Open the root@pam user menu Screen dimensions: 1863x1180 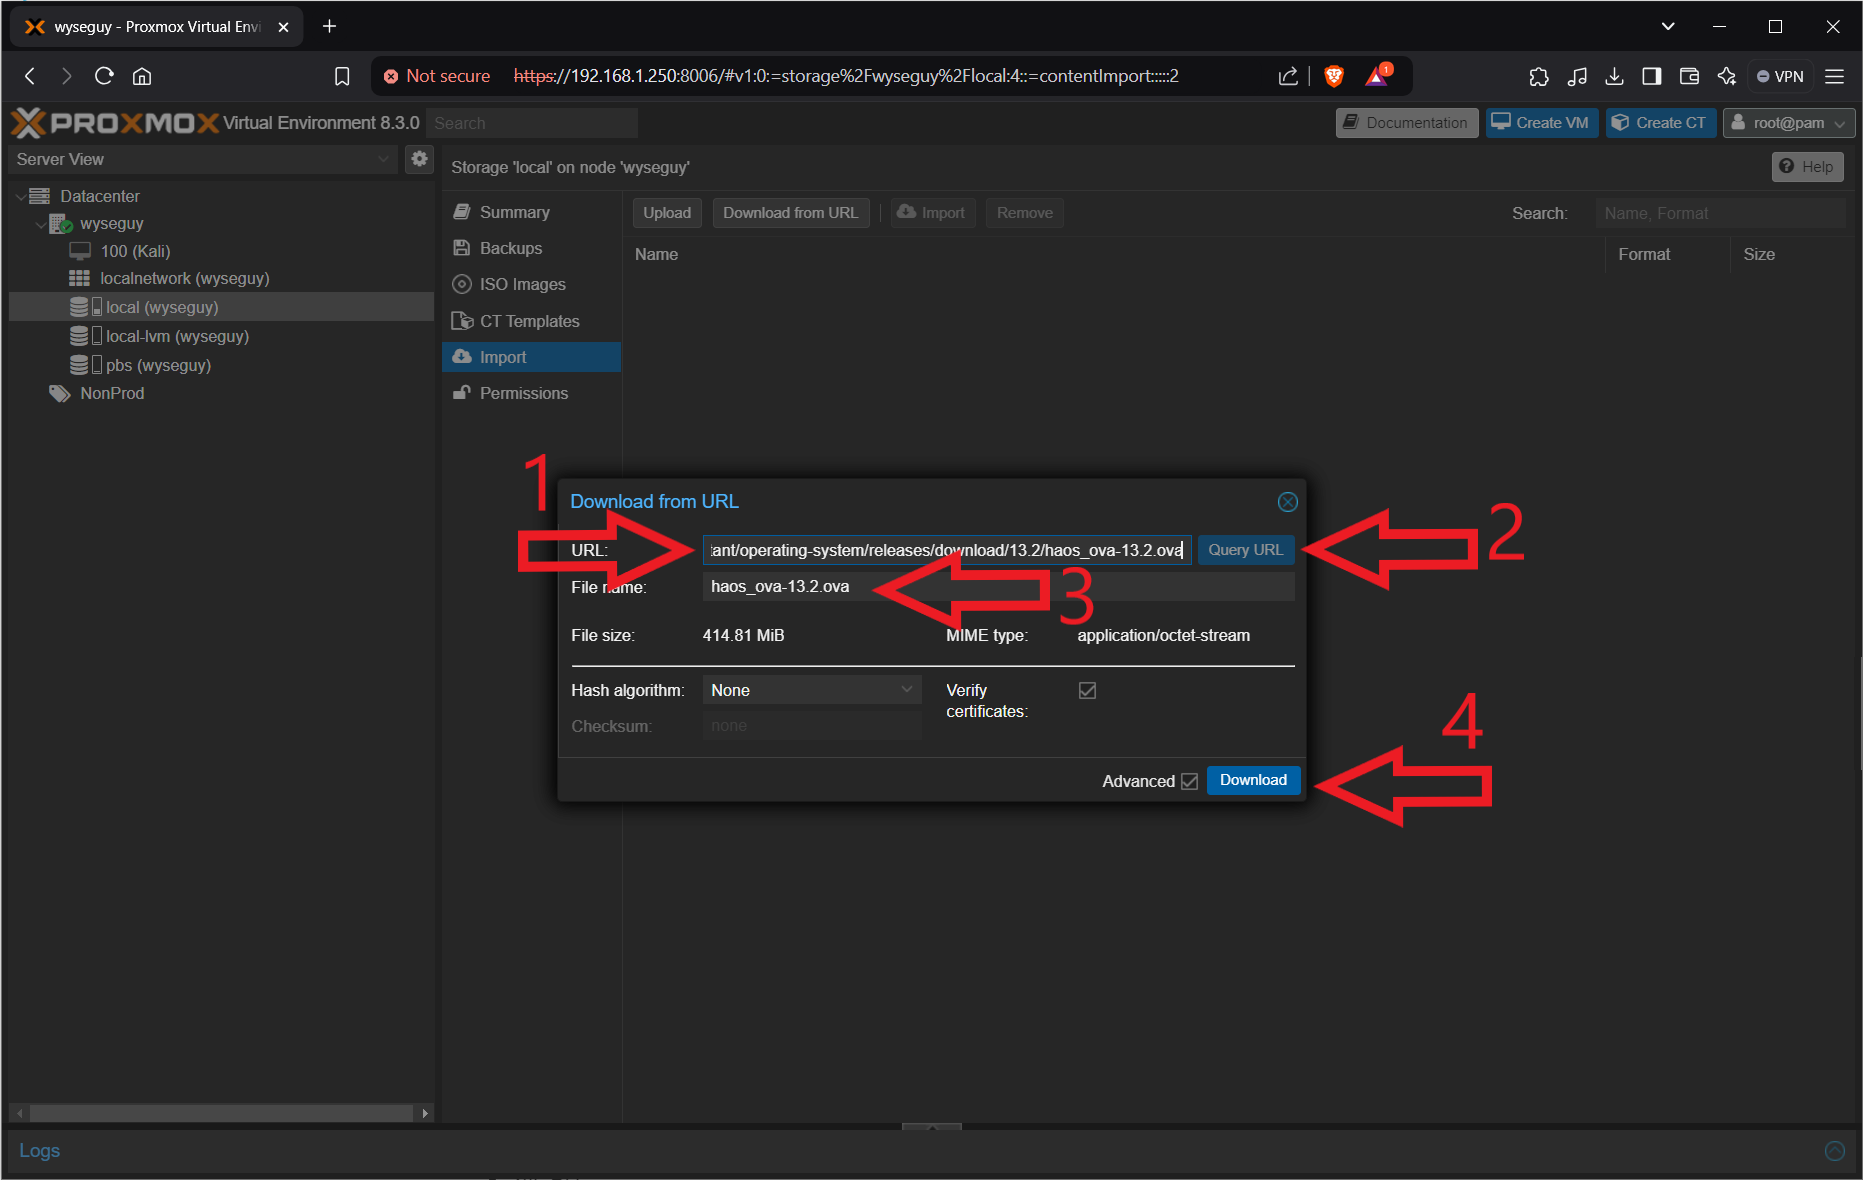1788,123
